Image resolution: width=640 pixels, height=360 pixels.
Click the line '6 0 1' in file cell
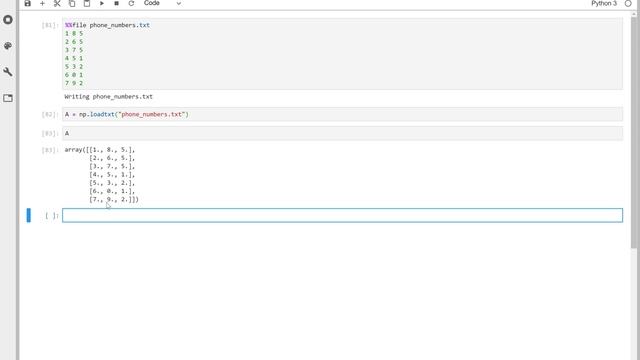(74, 75)
